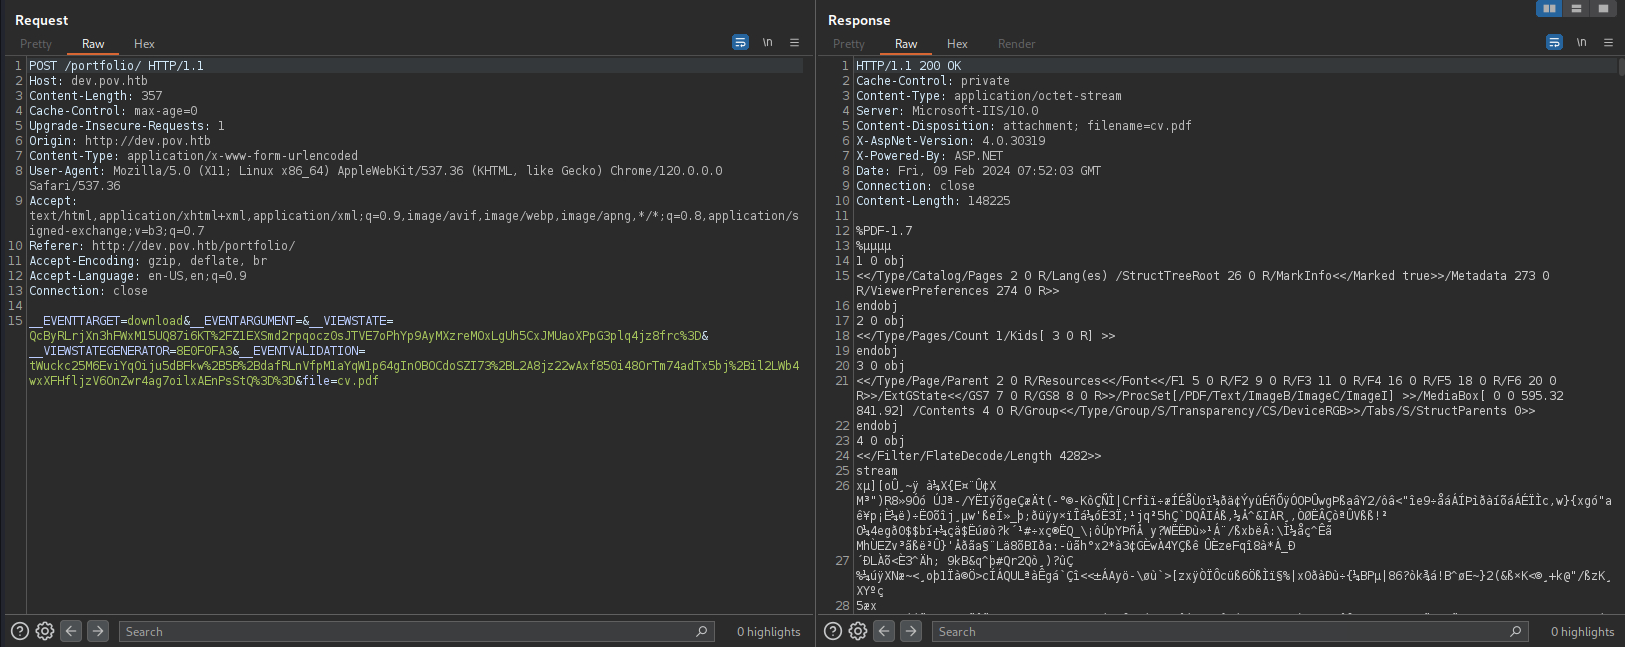Select the combined tabbed layout icon
This screenshot has height=647, width=1625.
click(x=1603, y=8)
